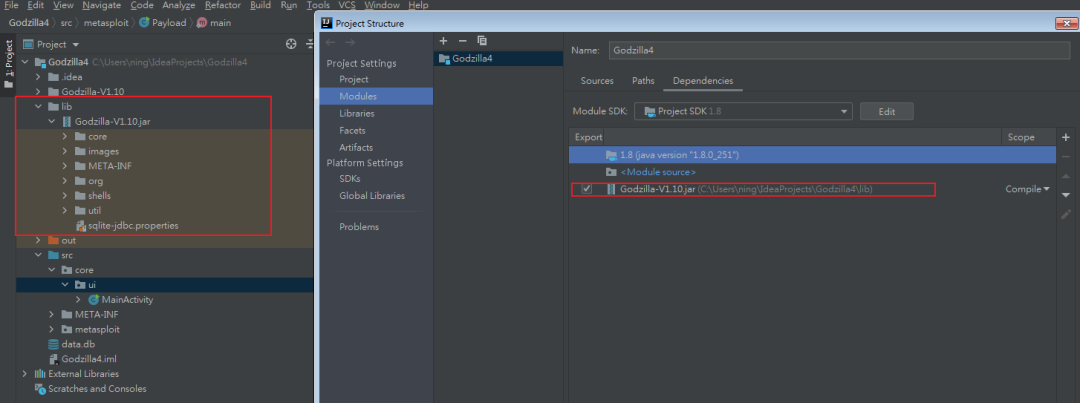Viewport: 1080px width, 403px height.
Task: Open the Refactor menu
Action: pos(223,5)
